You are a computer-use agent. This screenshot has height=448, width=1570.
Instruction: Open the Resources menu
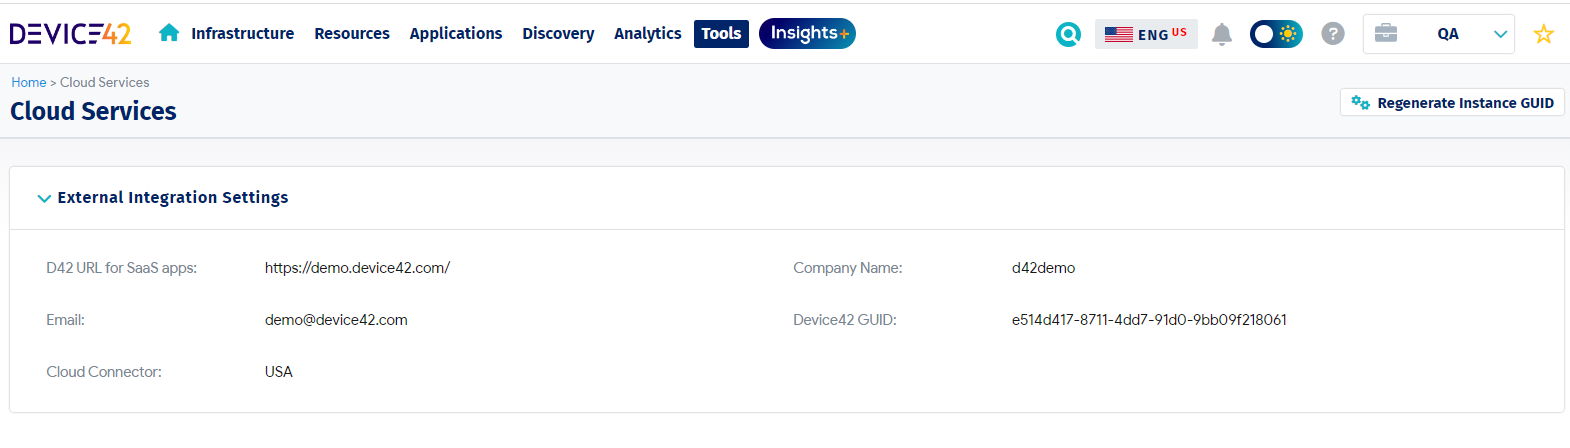(352, 33)
